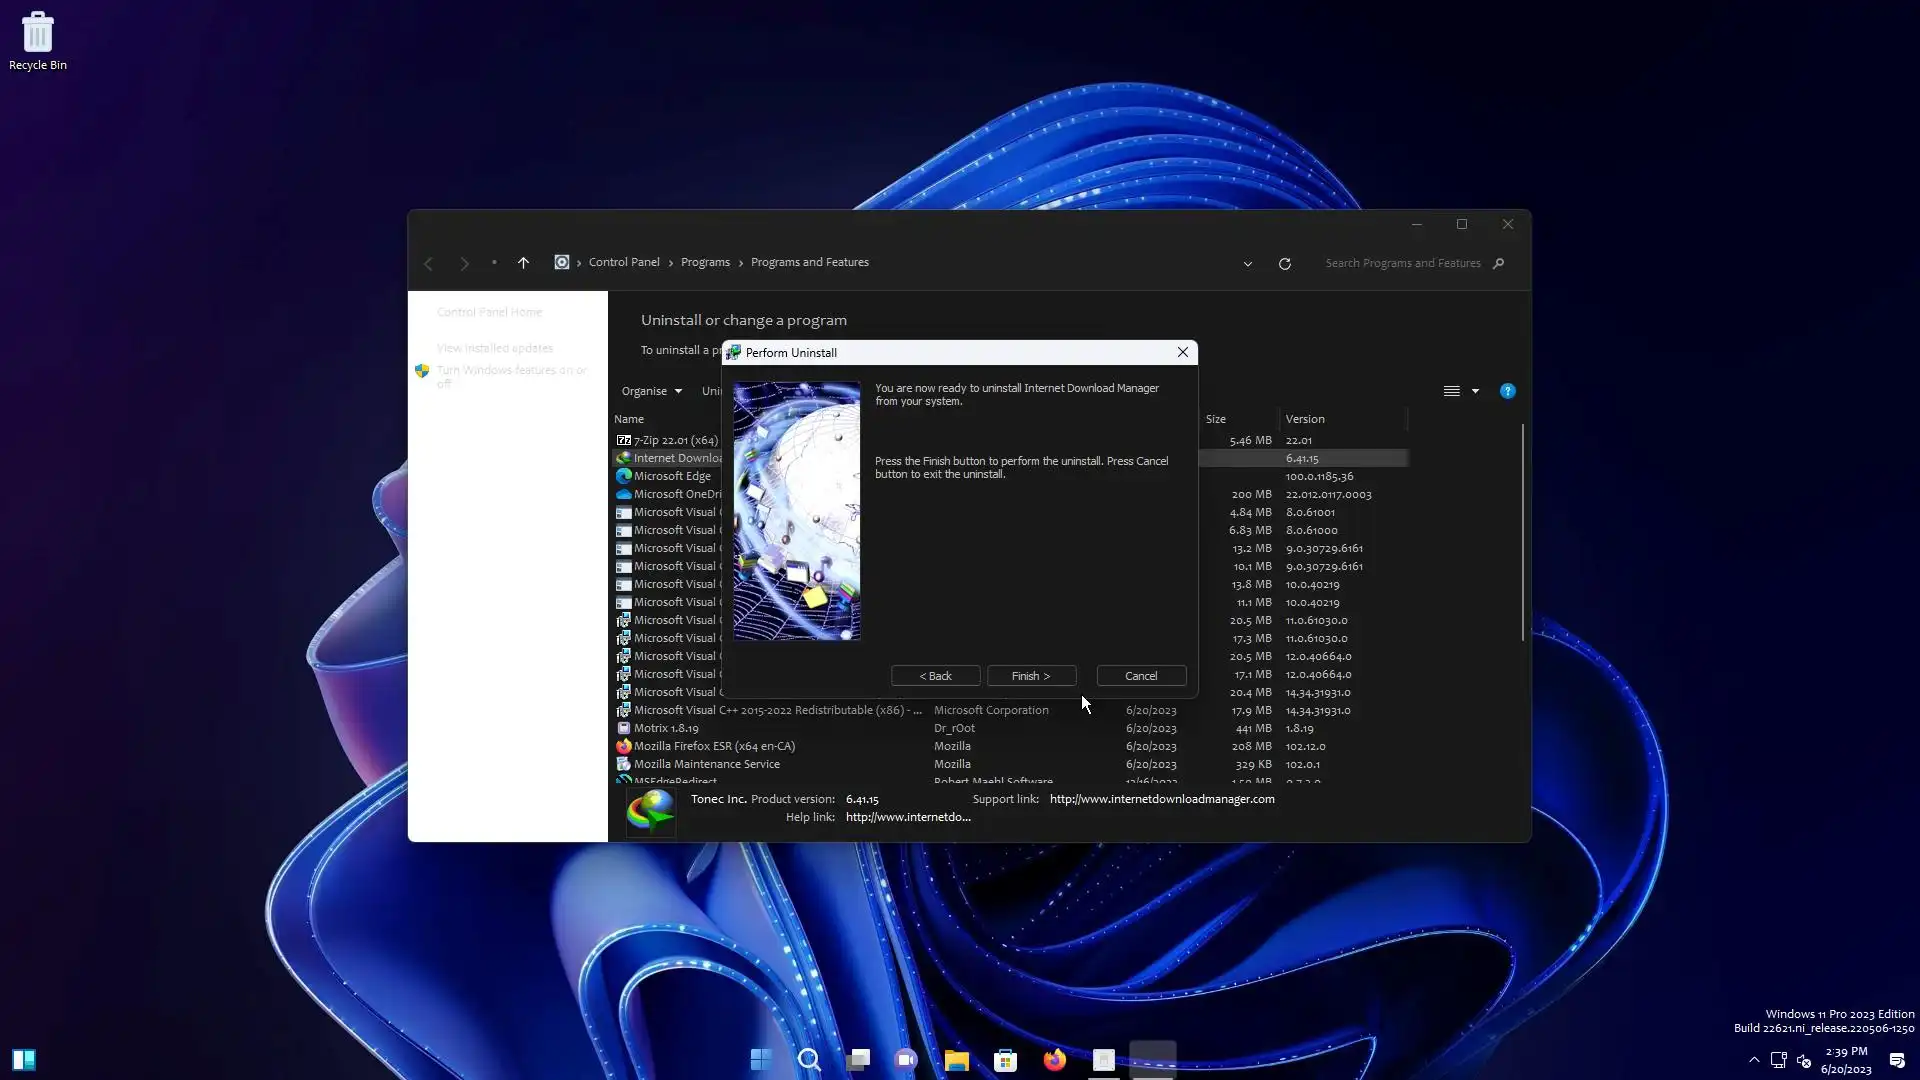Open the internetdownloadmanager.com support link
The image size is (1920, 1080).
pos(1161,799)
